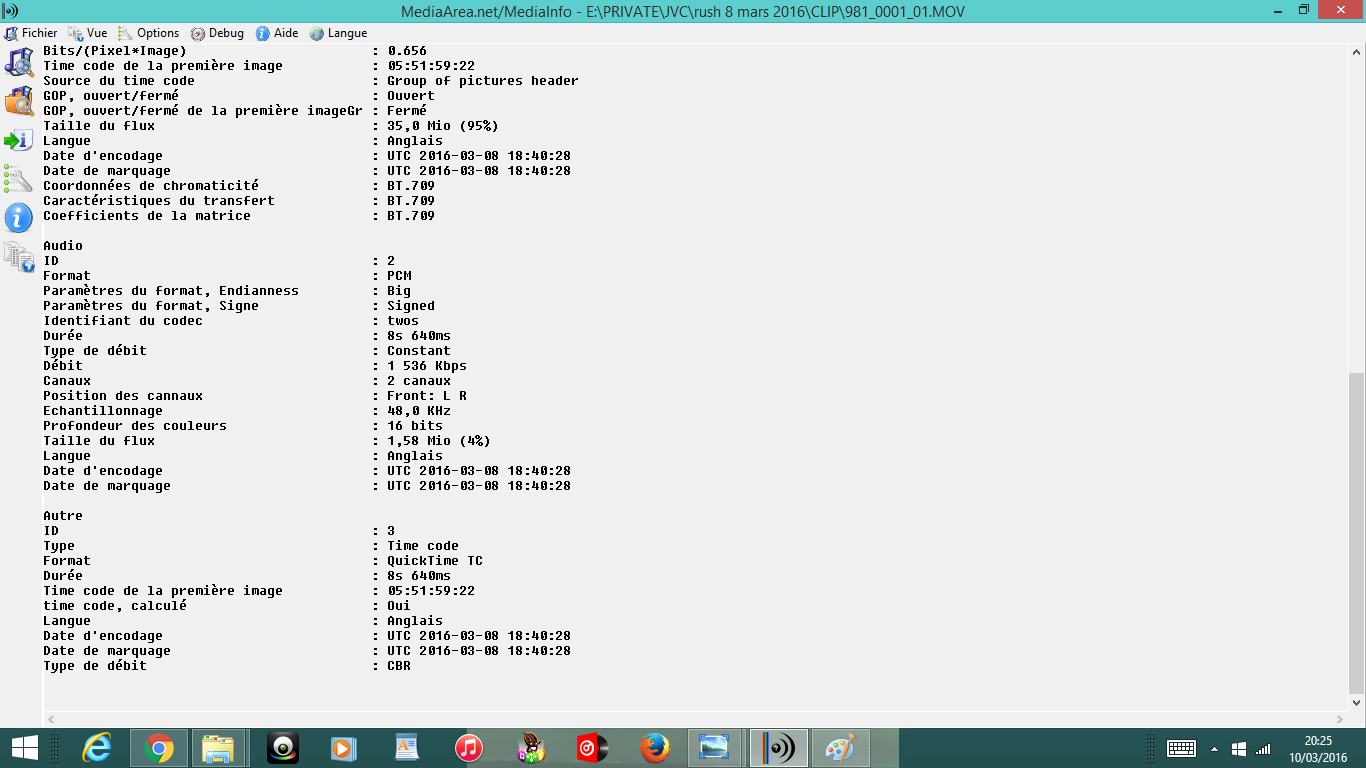Click the open file icon with film and magnifier
Image resolution: width=1366 pixels, height=768 pixels.
[x=19, y=62]
